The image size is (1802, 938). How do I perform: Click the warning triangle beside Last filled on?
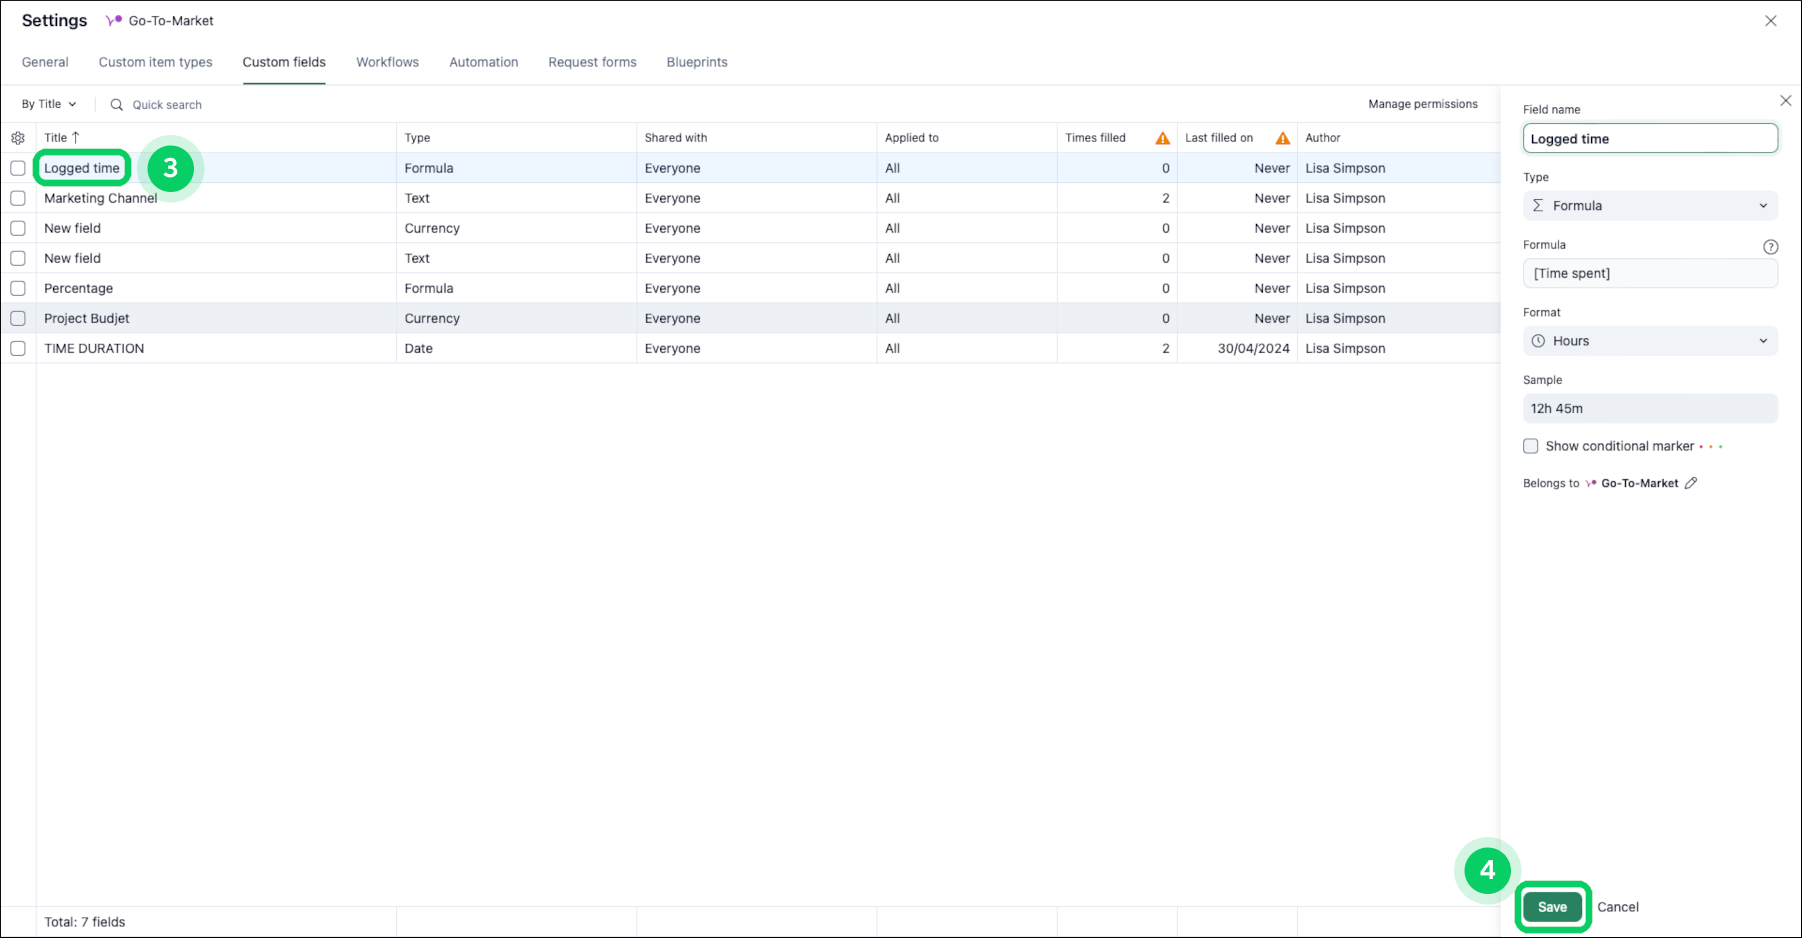tap(1283, 137)
